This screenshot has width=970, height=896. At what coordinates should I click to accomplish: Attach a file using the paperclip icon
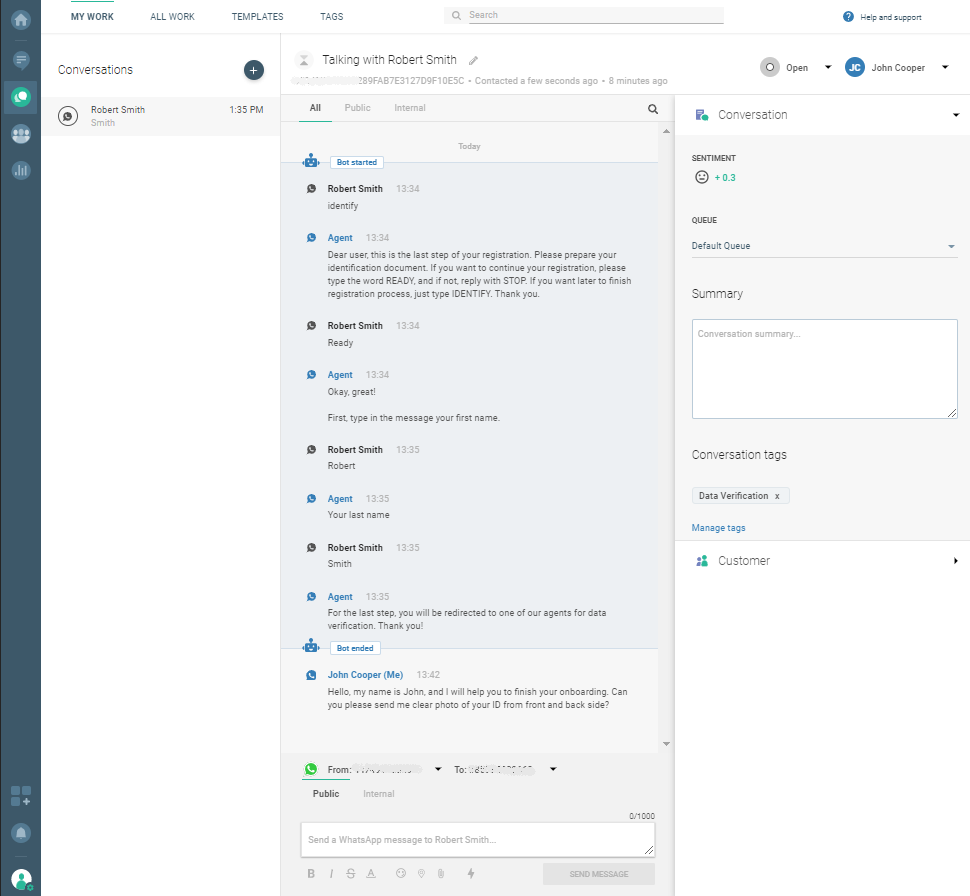[440, 873]
